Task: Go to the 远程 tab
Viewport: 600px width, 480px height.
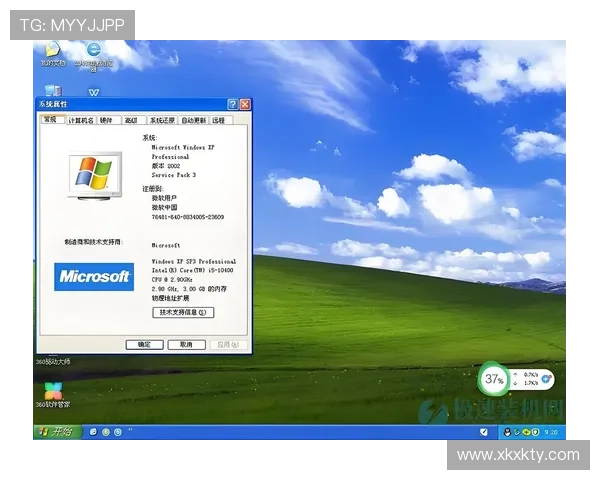Action: coord(218,120)
